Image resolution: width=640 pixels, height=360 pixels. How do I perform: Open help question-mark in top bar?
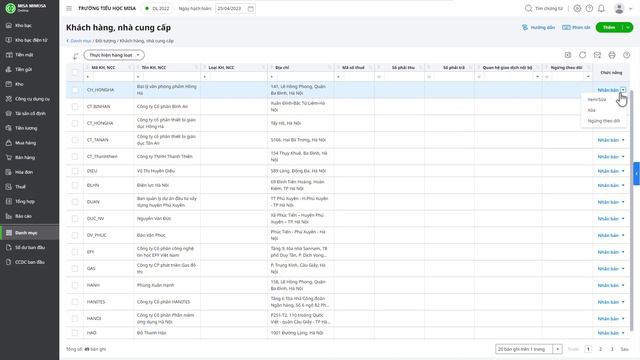[x=589, y=8]
